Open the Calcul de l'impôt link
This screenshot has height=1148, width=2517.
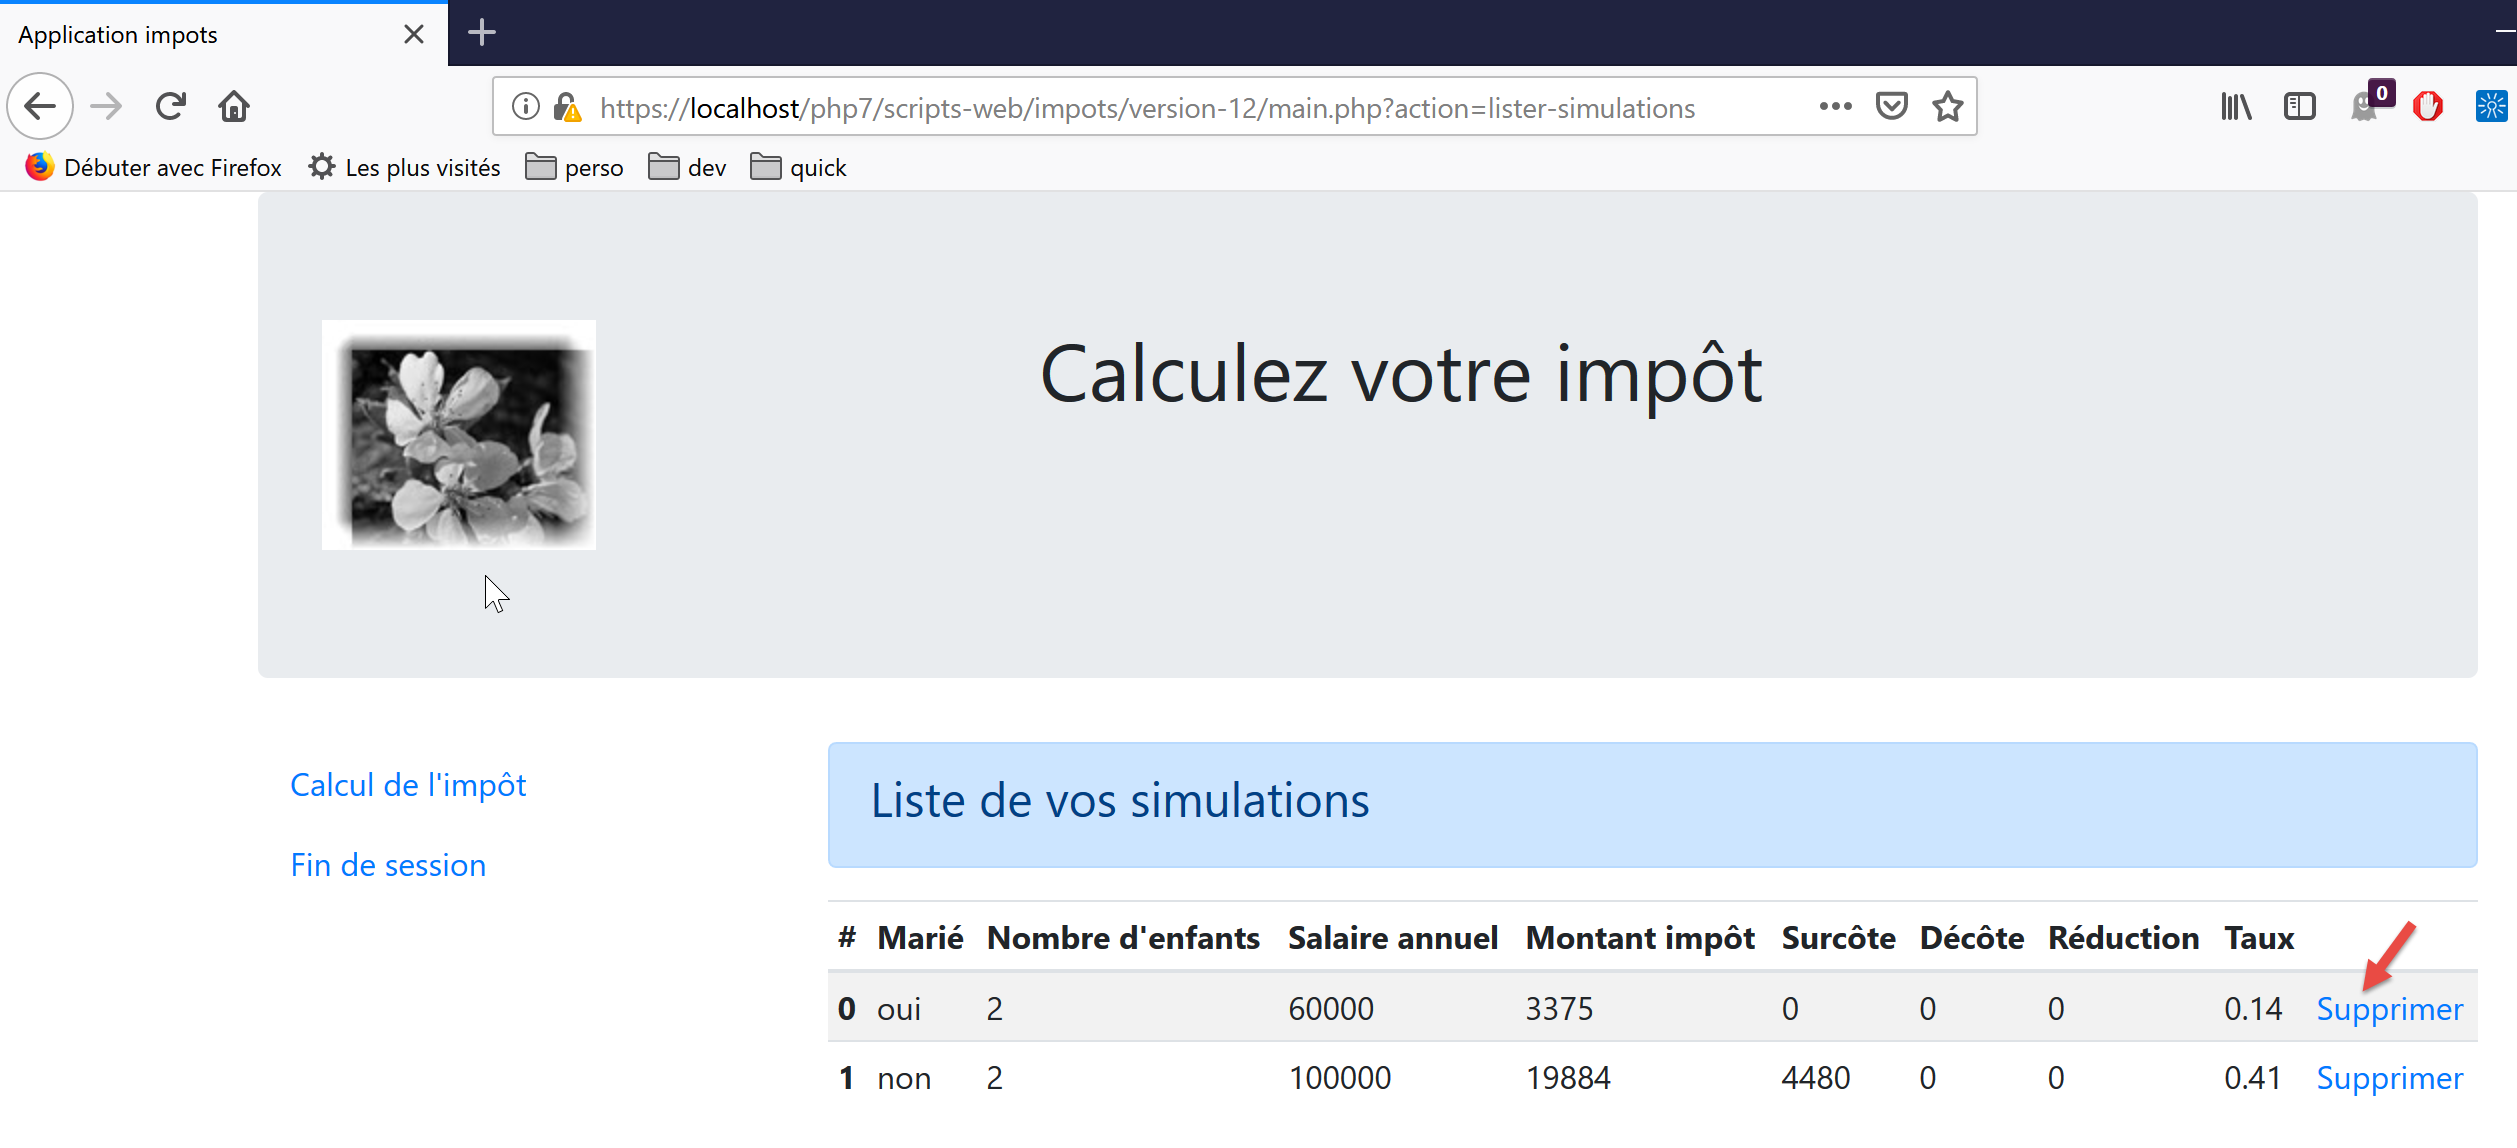tap(408, 785)
